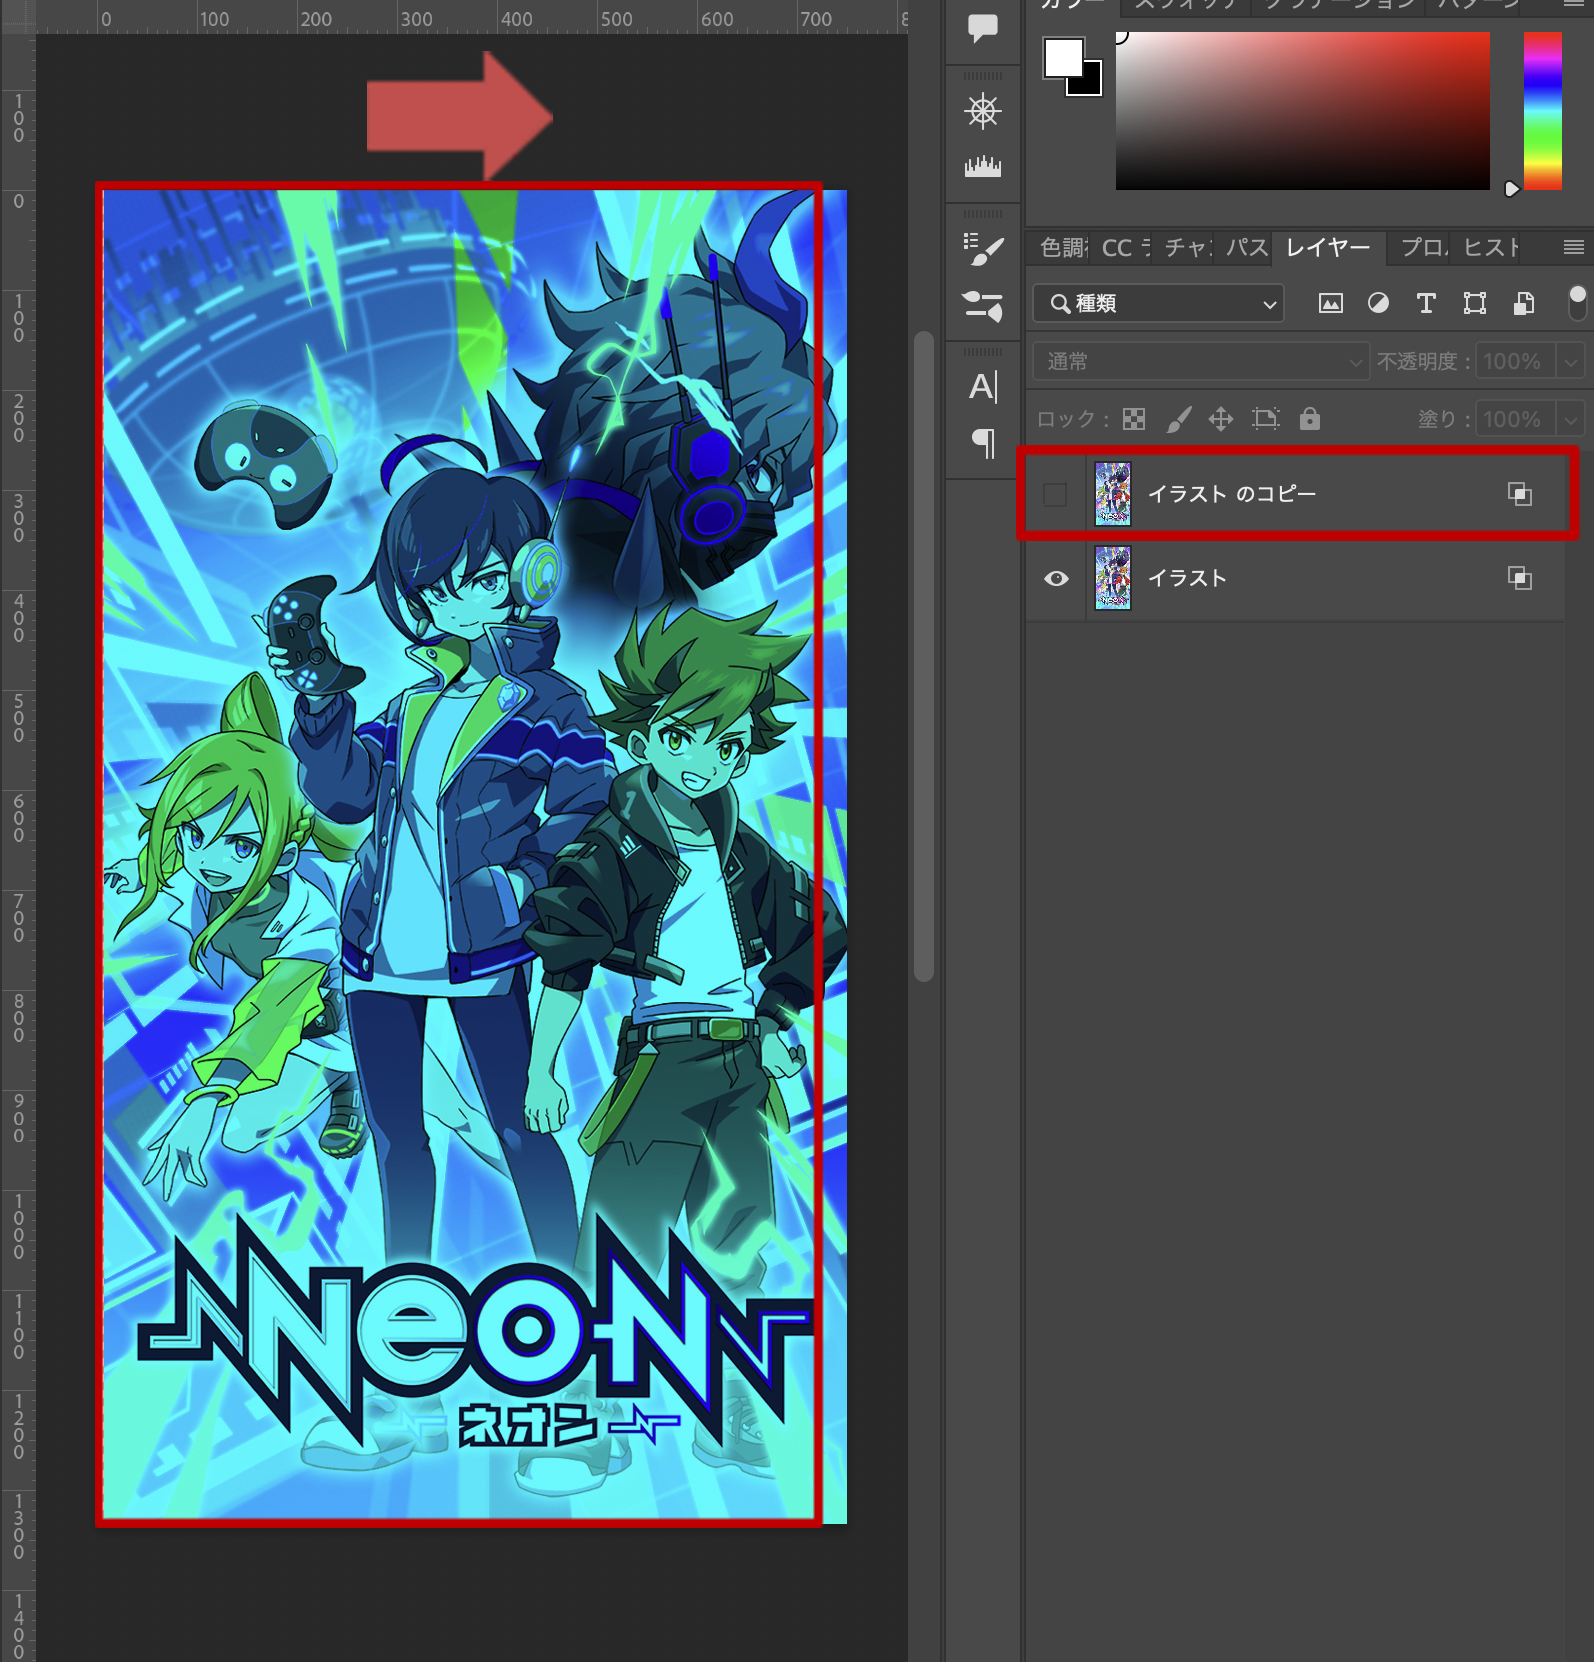Viewport: 1594px width, 1662px height.
Task: Open the Histogram panel icon
Action: 983,166
